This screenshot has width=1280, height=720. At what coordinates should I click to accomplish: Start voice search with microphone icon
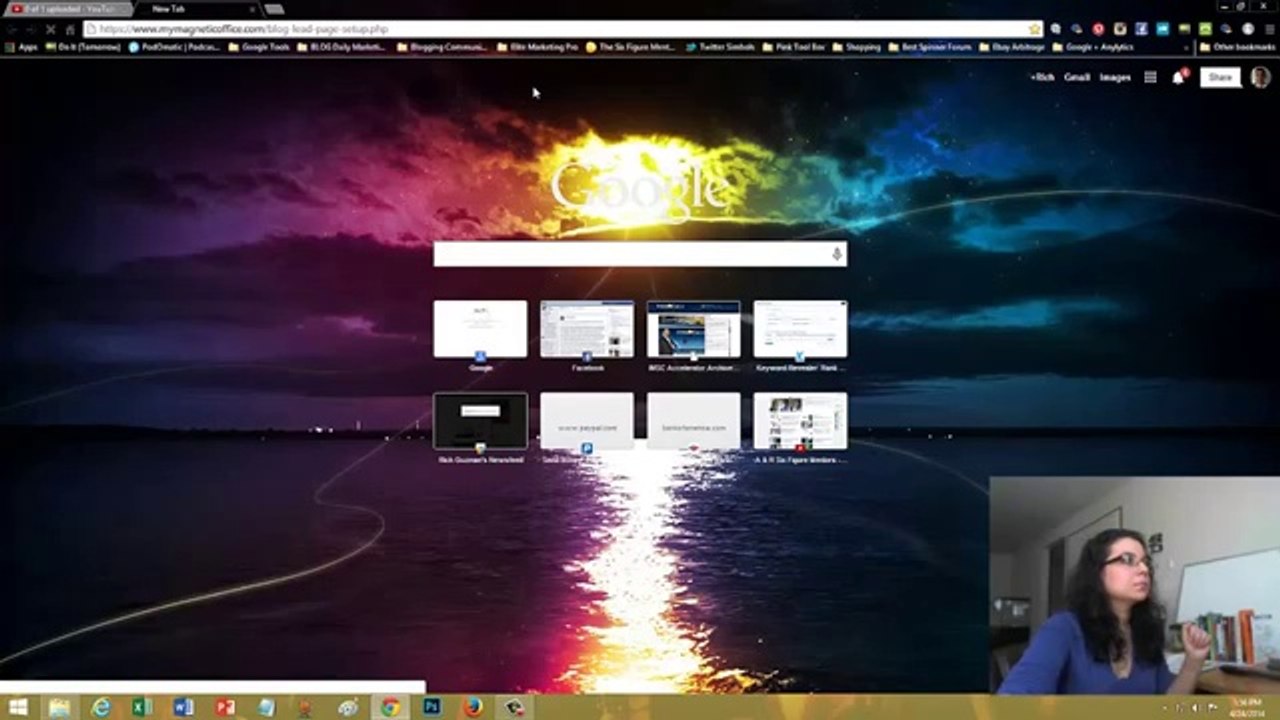pos(837,254)
